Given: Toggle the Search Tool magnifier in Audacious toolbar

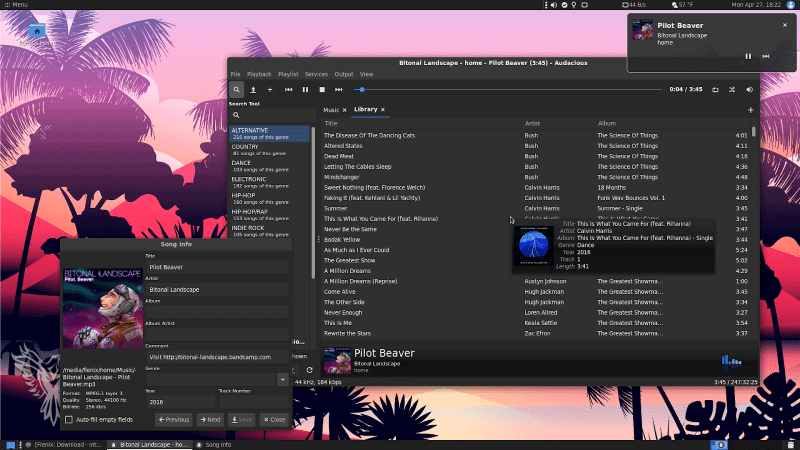Looking at the screenshot, I should click(x=236, y=89).
